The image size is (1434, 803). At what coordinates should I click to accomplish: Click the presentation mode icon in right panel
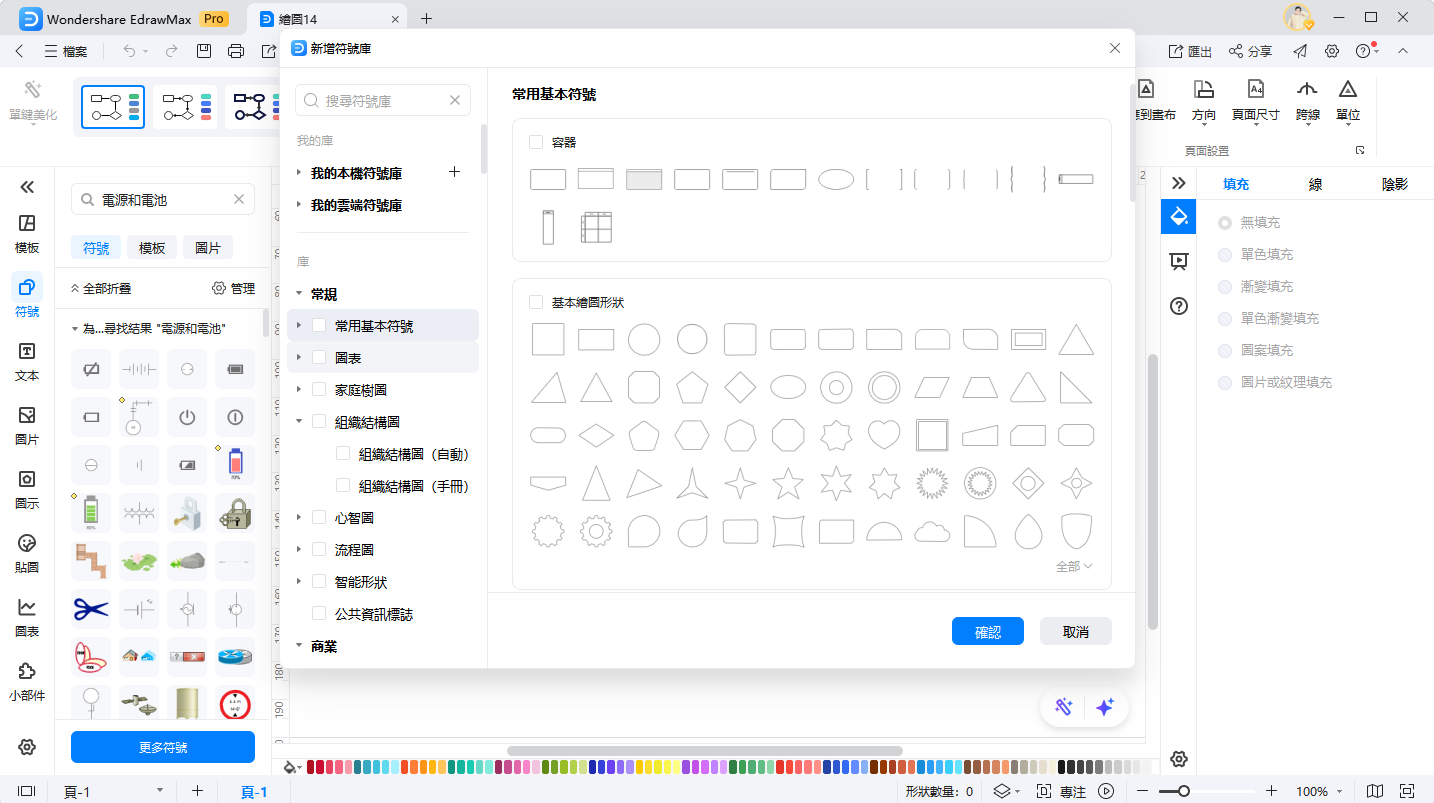pyautogui.click(x=1178, y=261)
